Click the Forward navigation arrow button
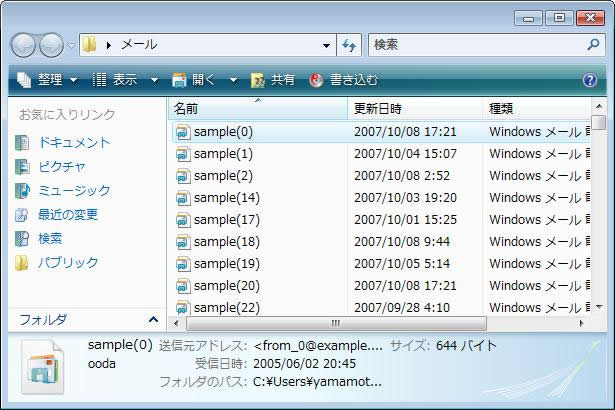The height and width of the screenshot is (410, 615). click(51, 45)
